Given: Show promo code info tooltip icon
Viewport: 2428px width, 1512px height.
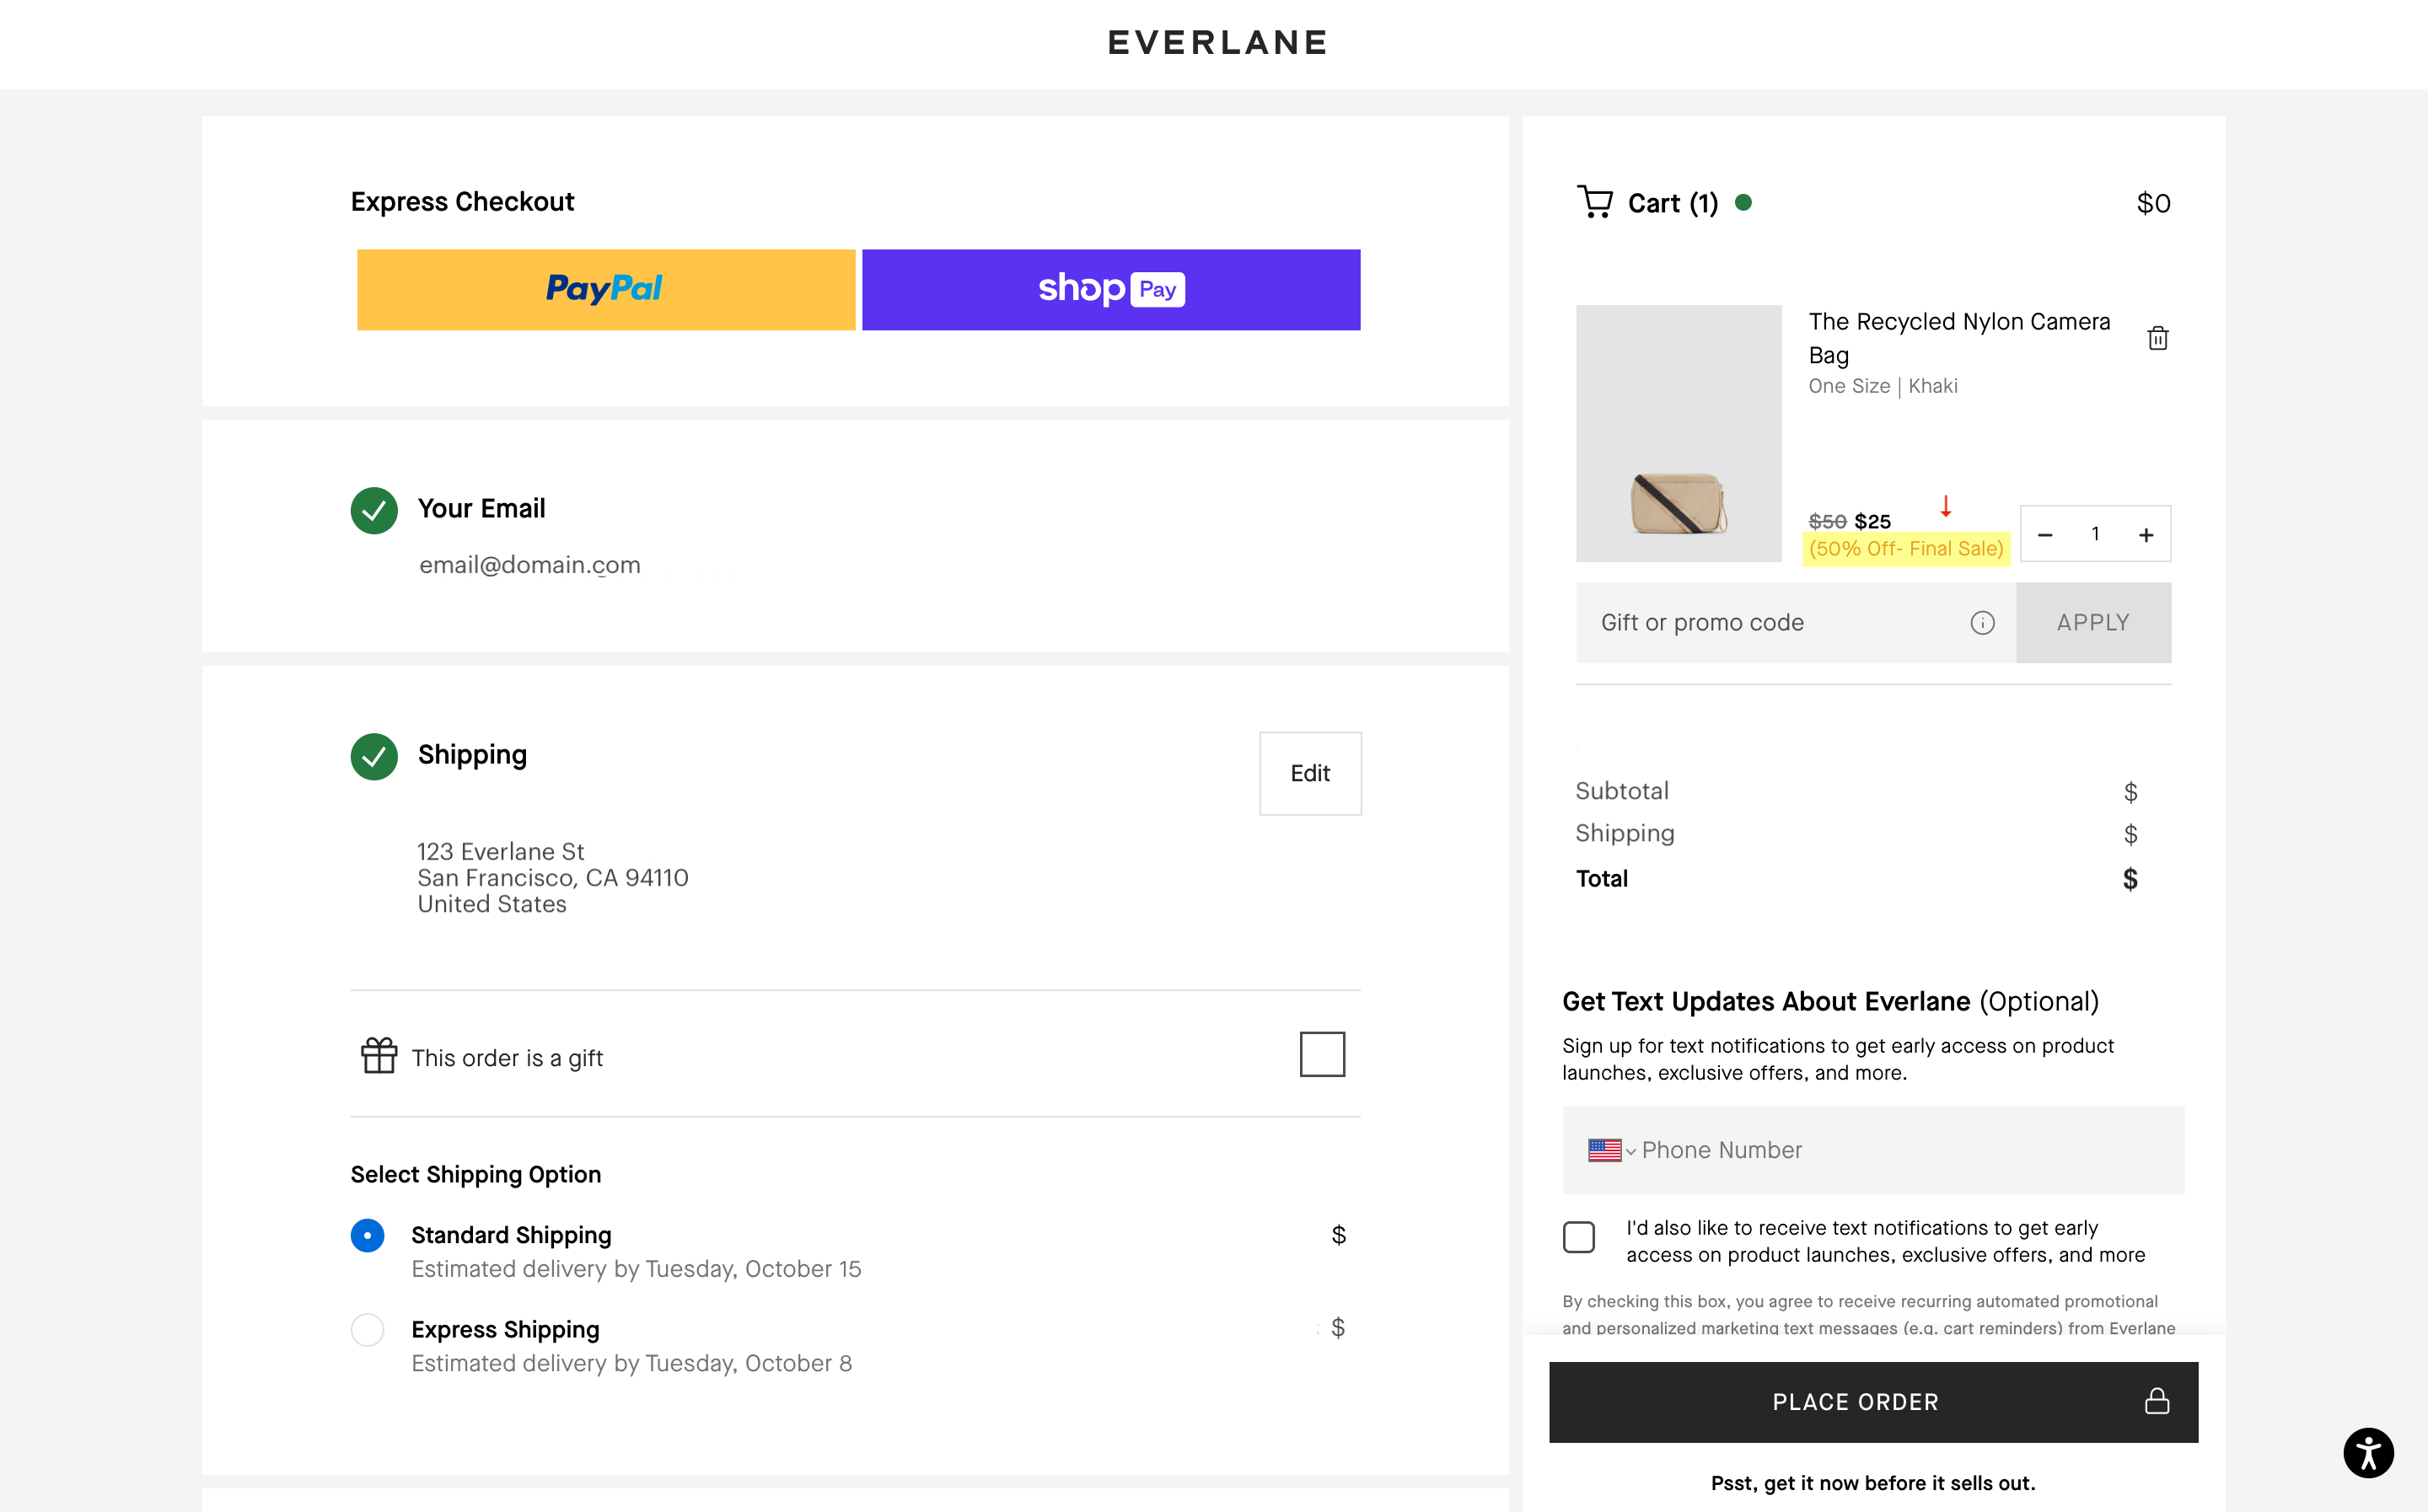Looking at the screenshot, I should (1982, 623).
